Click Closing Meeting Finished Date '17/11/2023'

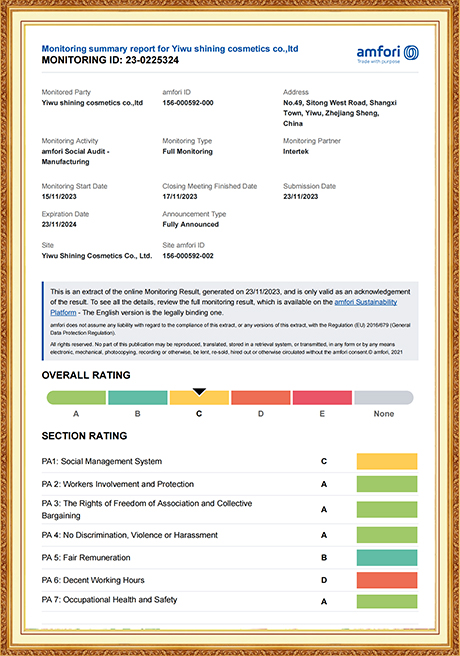(180, 197)
